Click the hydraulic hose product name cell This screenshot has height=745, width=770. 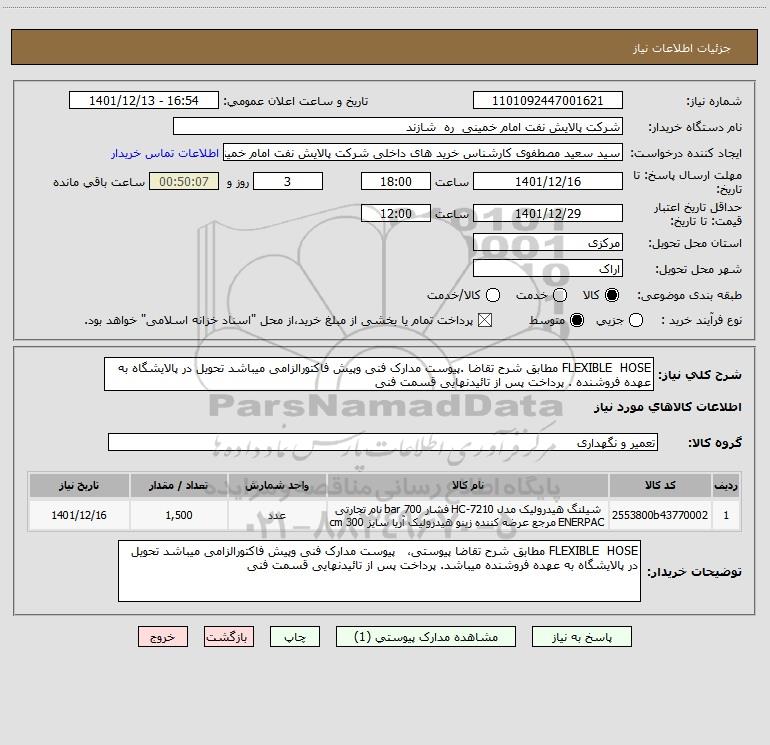[468, 515]
